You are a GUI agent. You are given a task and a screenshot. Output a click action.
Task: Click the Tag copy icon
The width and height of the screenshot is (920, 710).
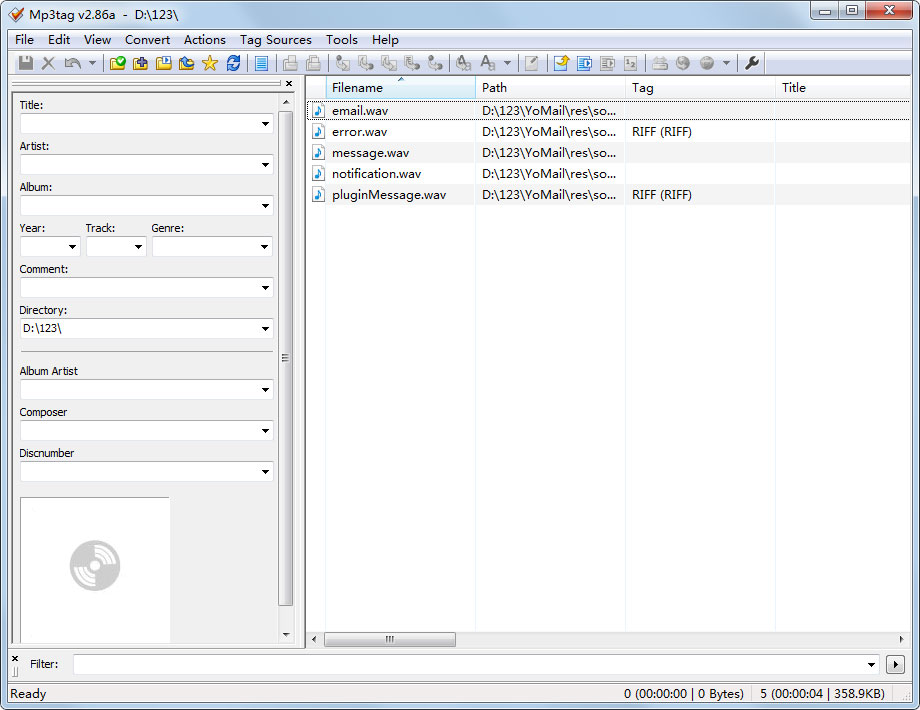click(290, 63)
